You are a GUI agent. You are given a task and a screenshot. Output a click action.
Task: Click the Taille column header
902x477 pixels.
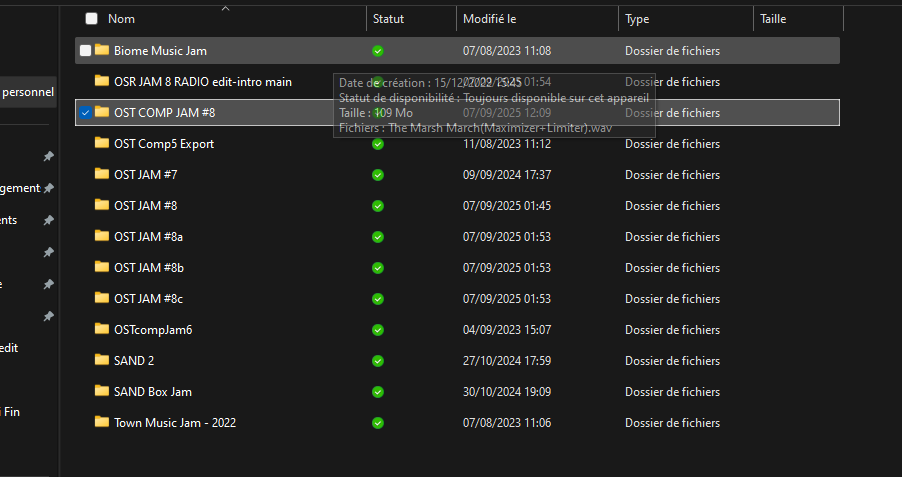(x=773, y=19)
